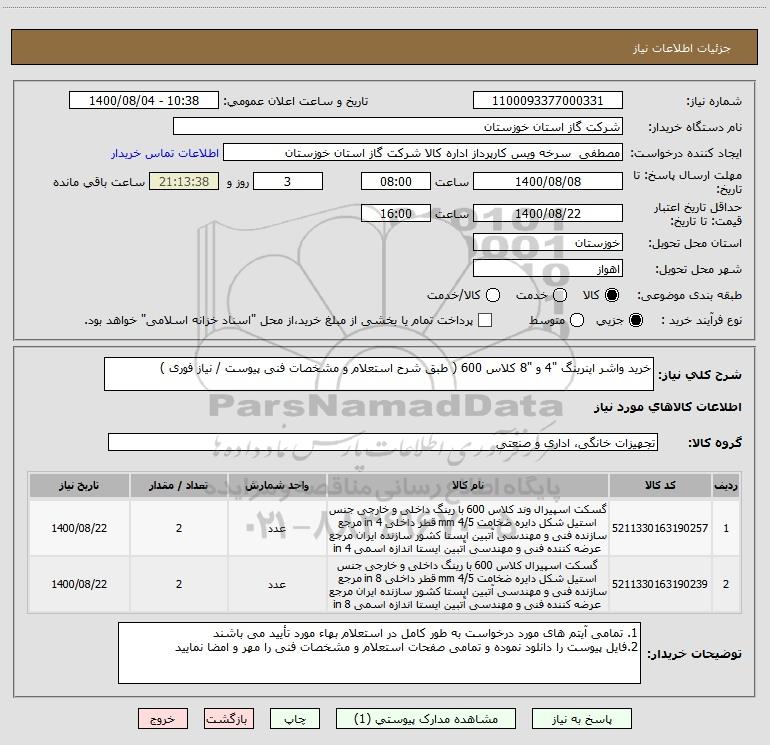Click the چاپ print button
Viewport: 770px width, 745px height.
click(x=295, y=719)
